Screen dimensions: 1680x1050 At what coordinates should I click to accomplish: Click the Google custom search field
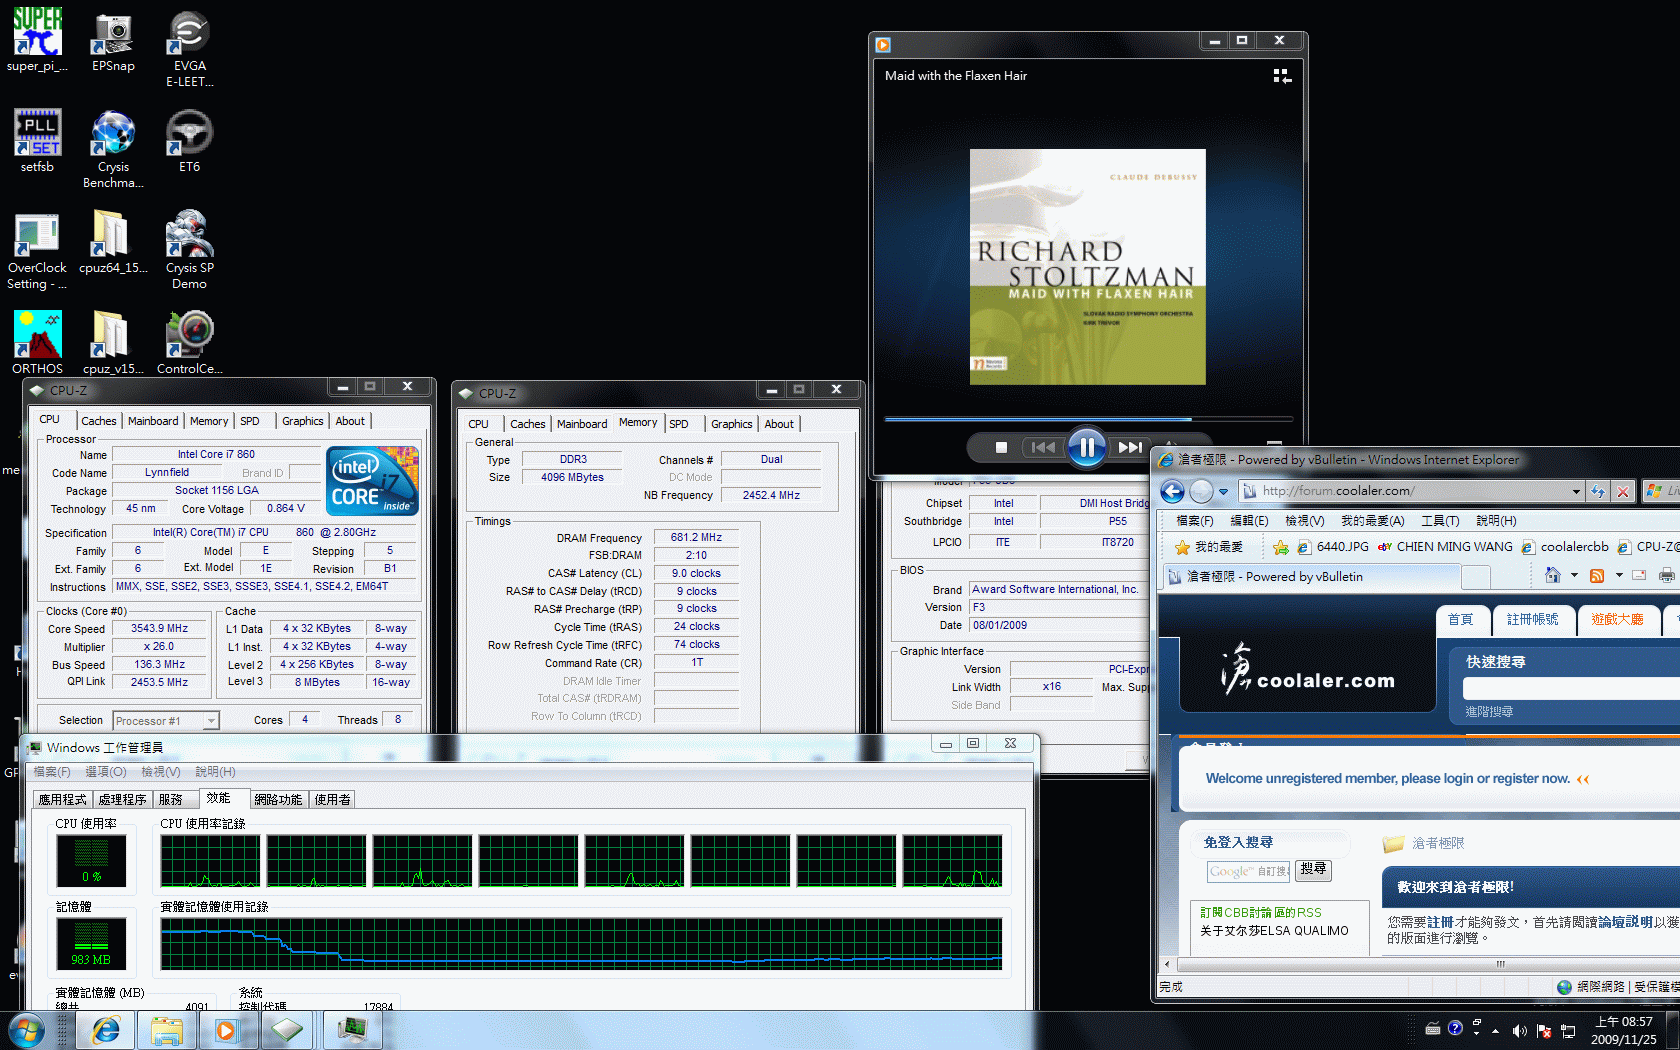click(x=1248, y=871)
